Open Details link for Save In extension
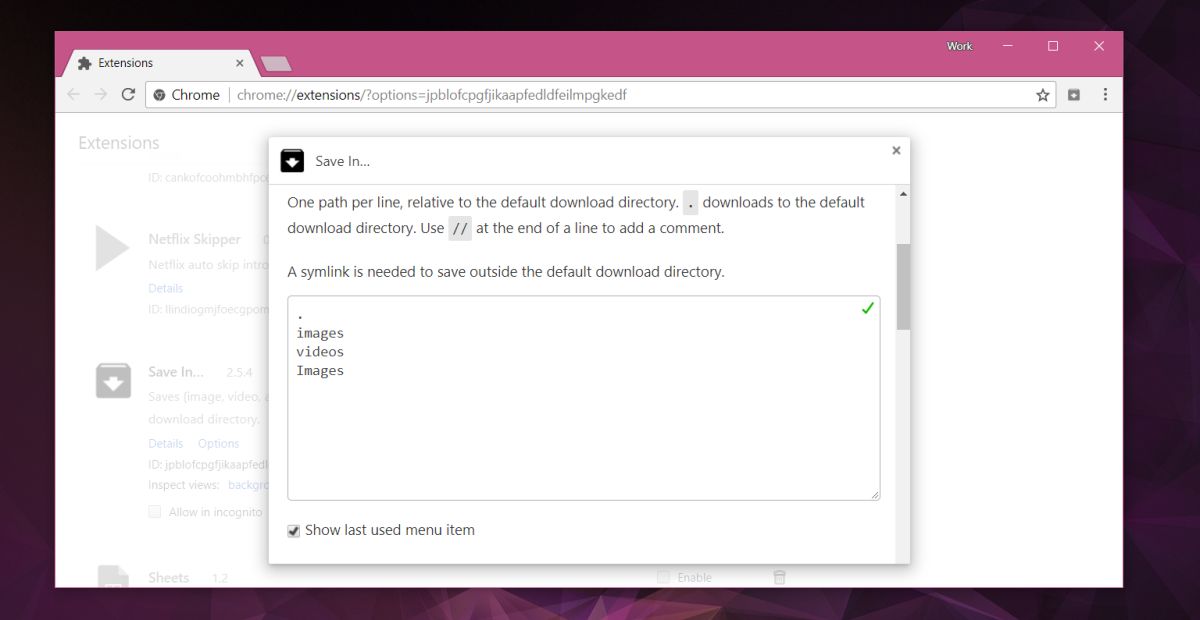The width and height of the screenshot is (1200, 620). click(166, 444)
